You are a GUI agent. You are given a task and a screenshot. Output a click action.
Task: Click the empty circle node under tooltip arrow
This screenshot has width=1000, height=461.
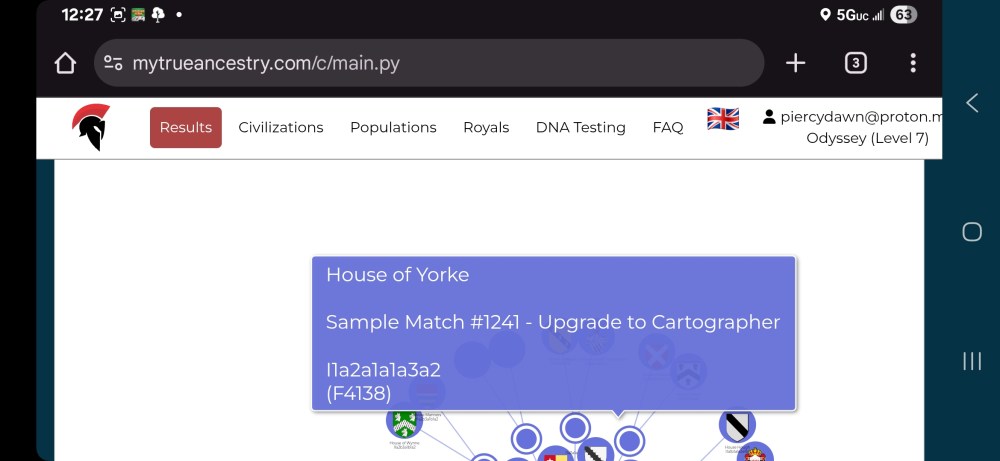coord(629,440)
